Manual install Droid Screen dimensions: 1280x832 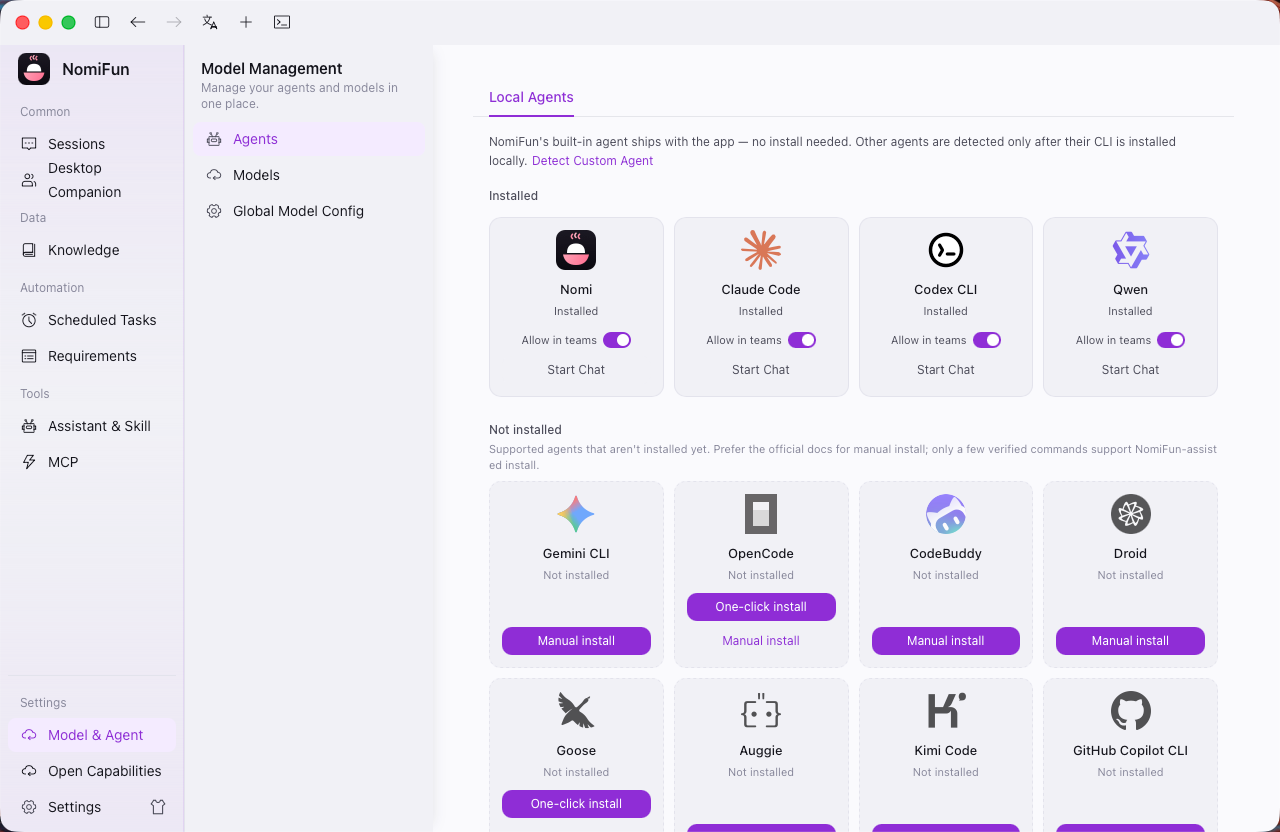[1130, 641]
